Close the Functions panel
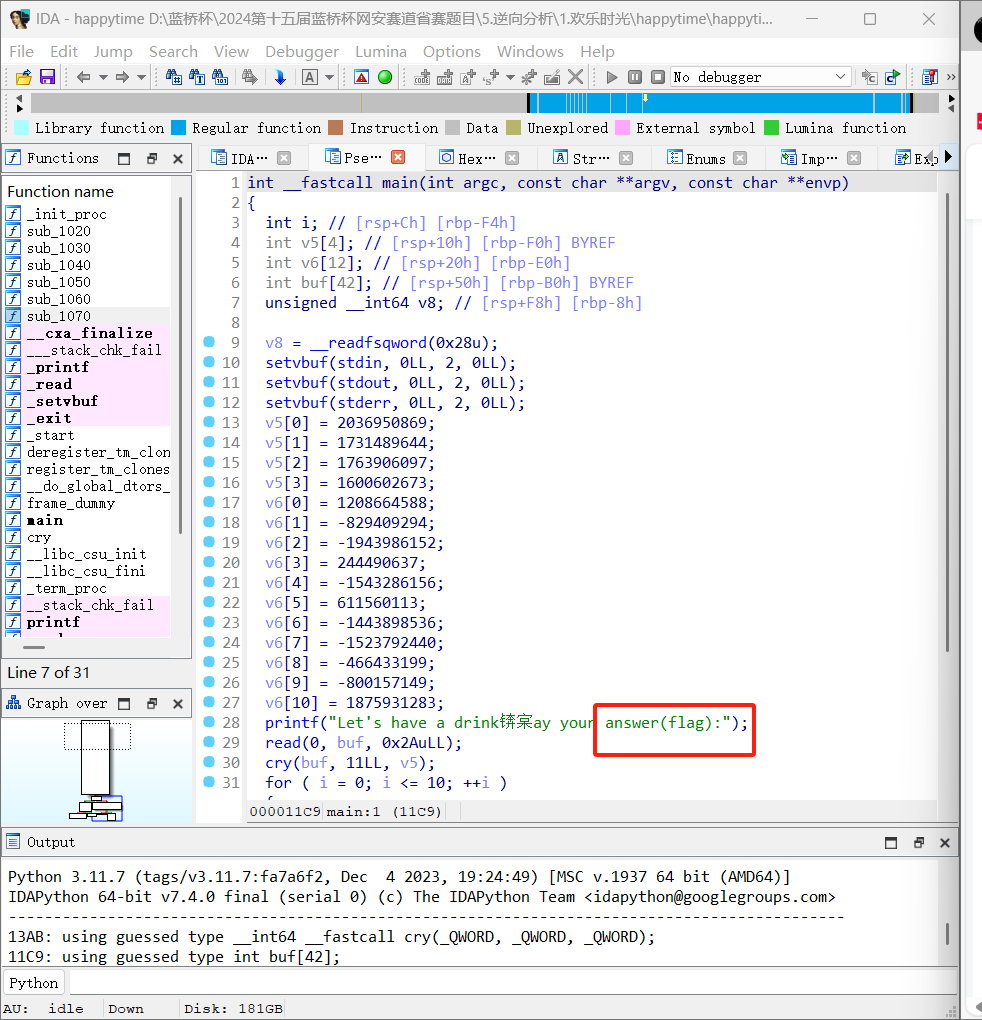The image size is (982, 1020). [x=178, y=159]
